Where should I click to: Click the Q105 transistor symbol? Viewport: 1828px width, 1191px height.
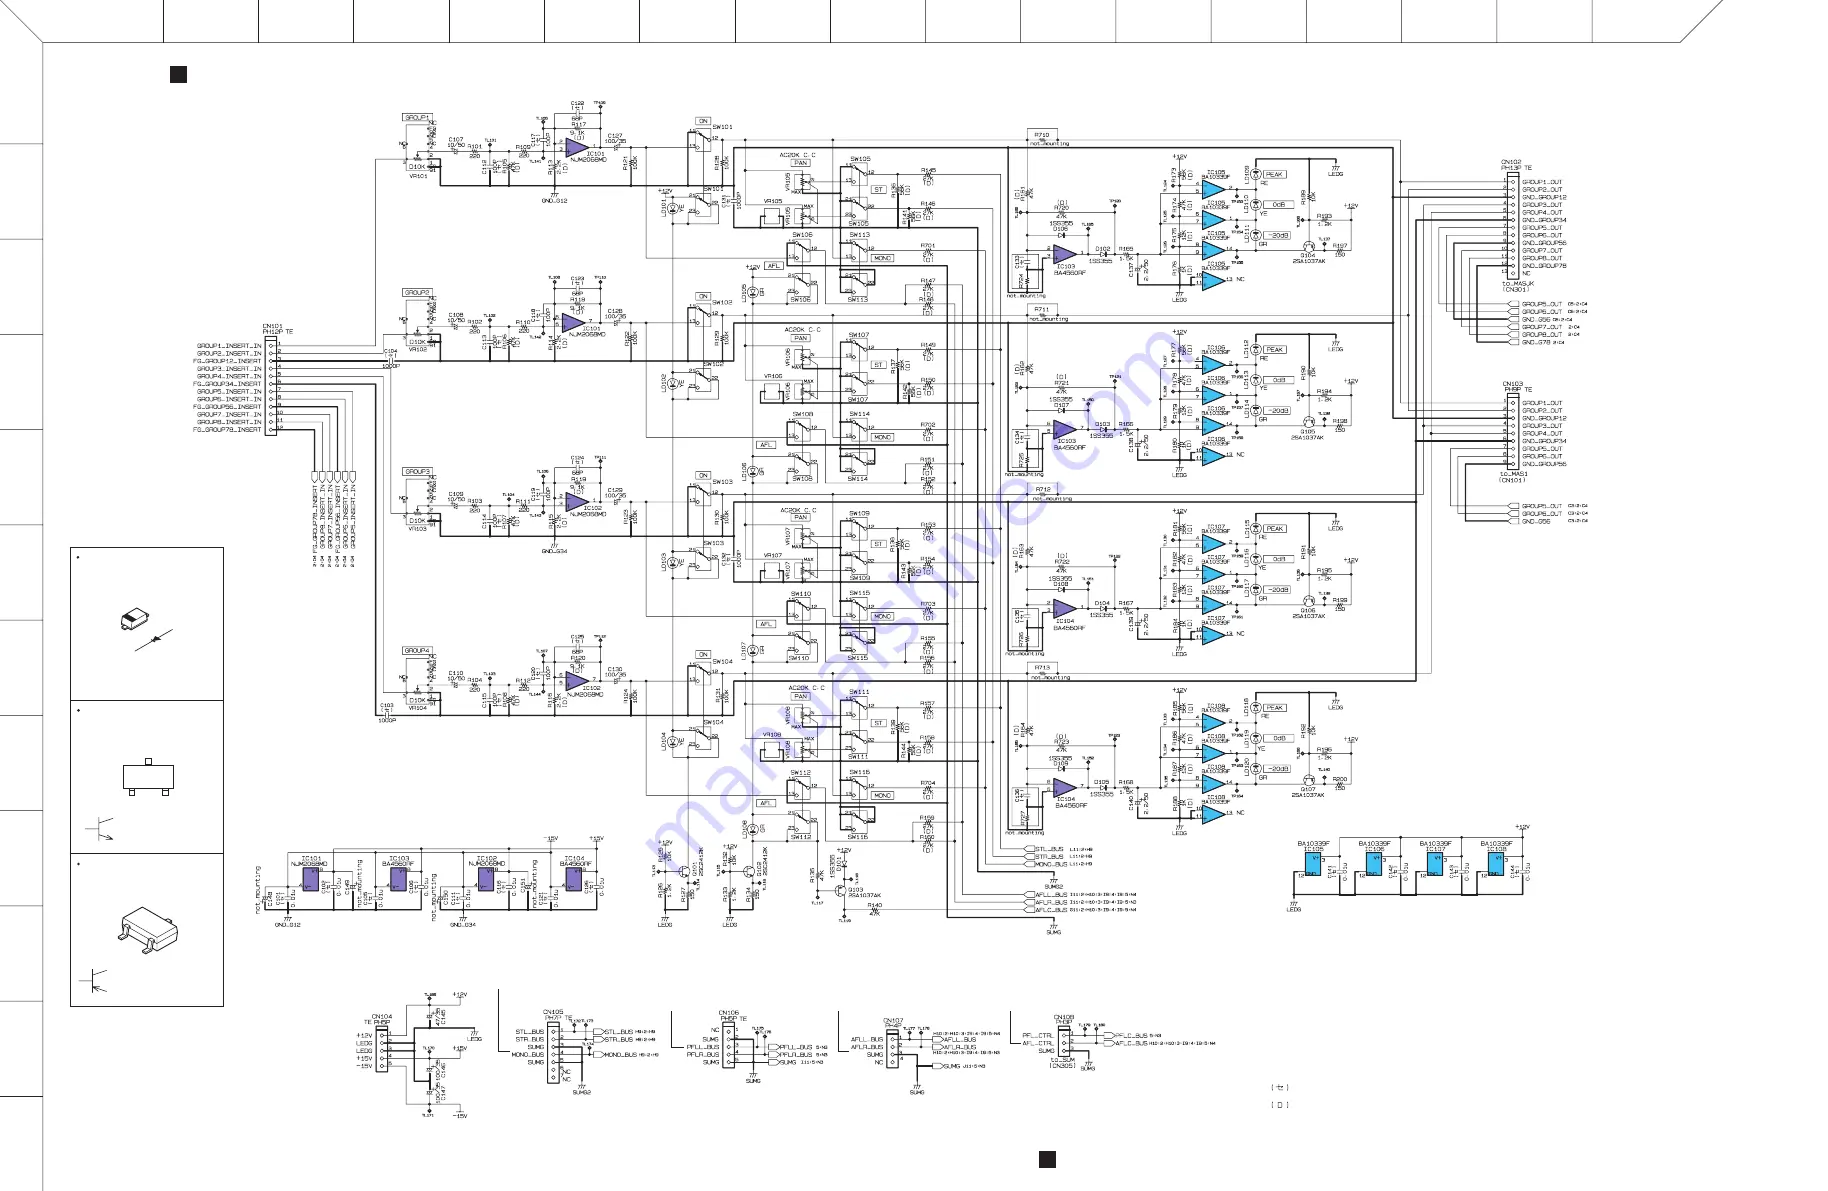pos(1308,421)
